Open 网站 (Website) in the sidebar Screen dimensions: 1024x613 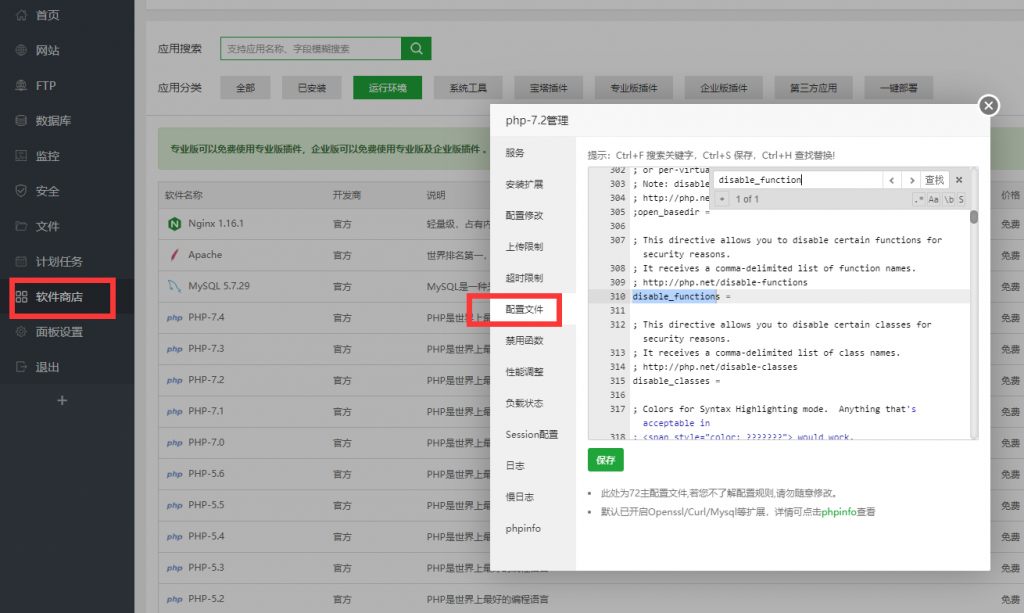click(x=47, y=50)
